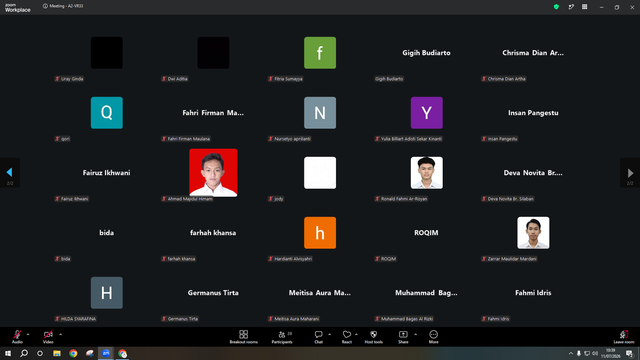640x360 pixels.
Task: Expand the React options arrow
Action: [x=356, y=334]
